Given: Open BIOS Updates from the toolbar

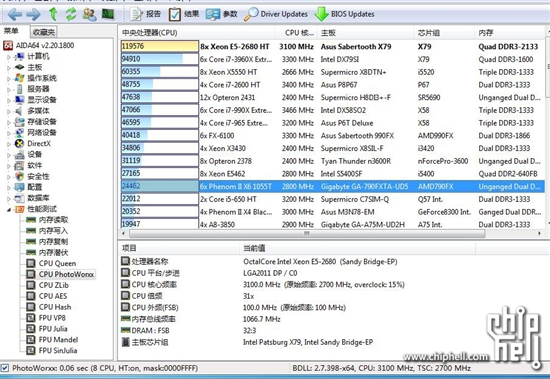Looking at the screenshot, I should click(344, 14).
